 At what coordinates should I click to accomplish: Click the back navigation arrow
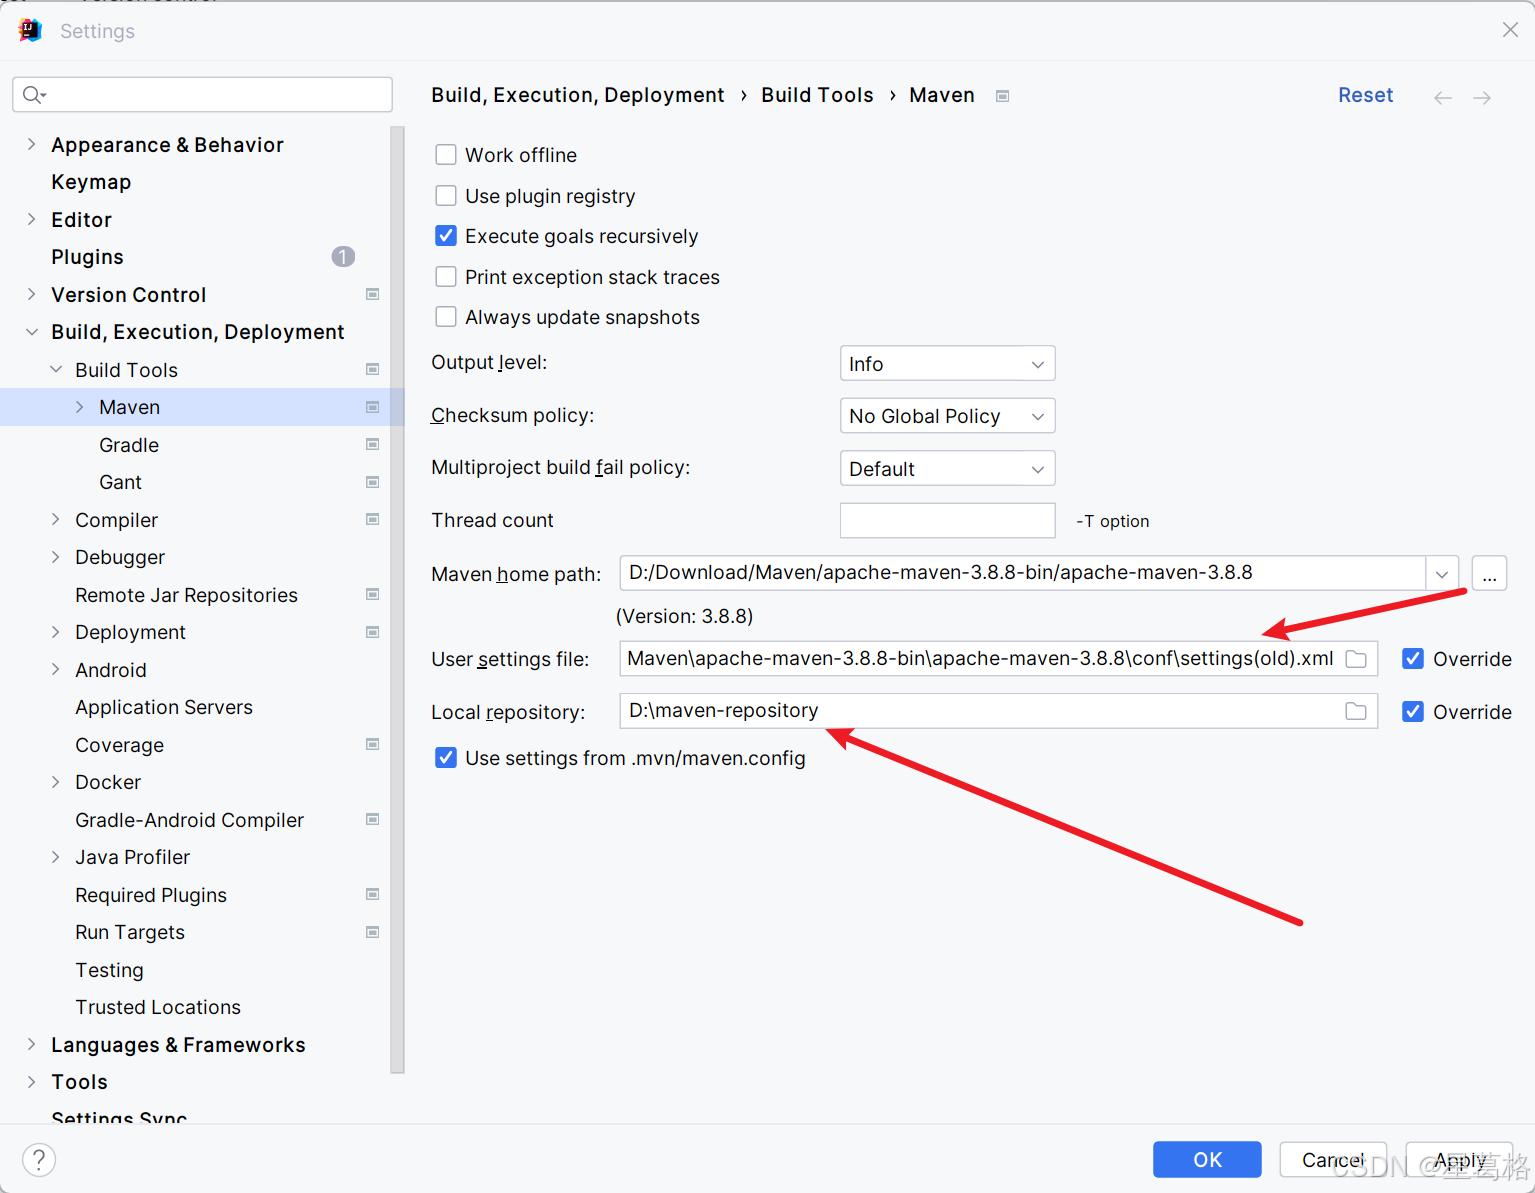point(1442,97)
